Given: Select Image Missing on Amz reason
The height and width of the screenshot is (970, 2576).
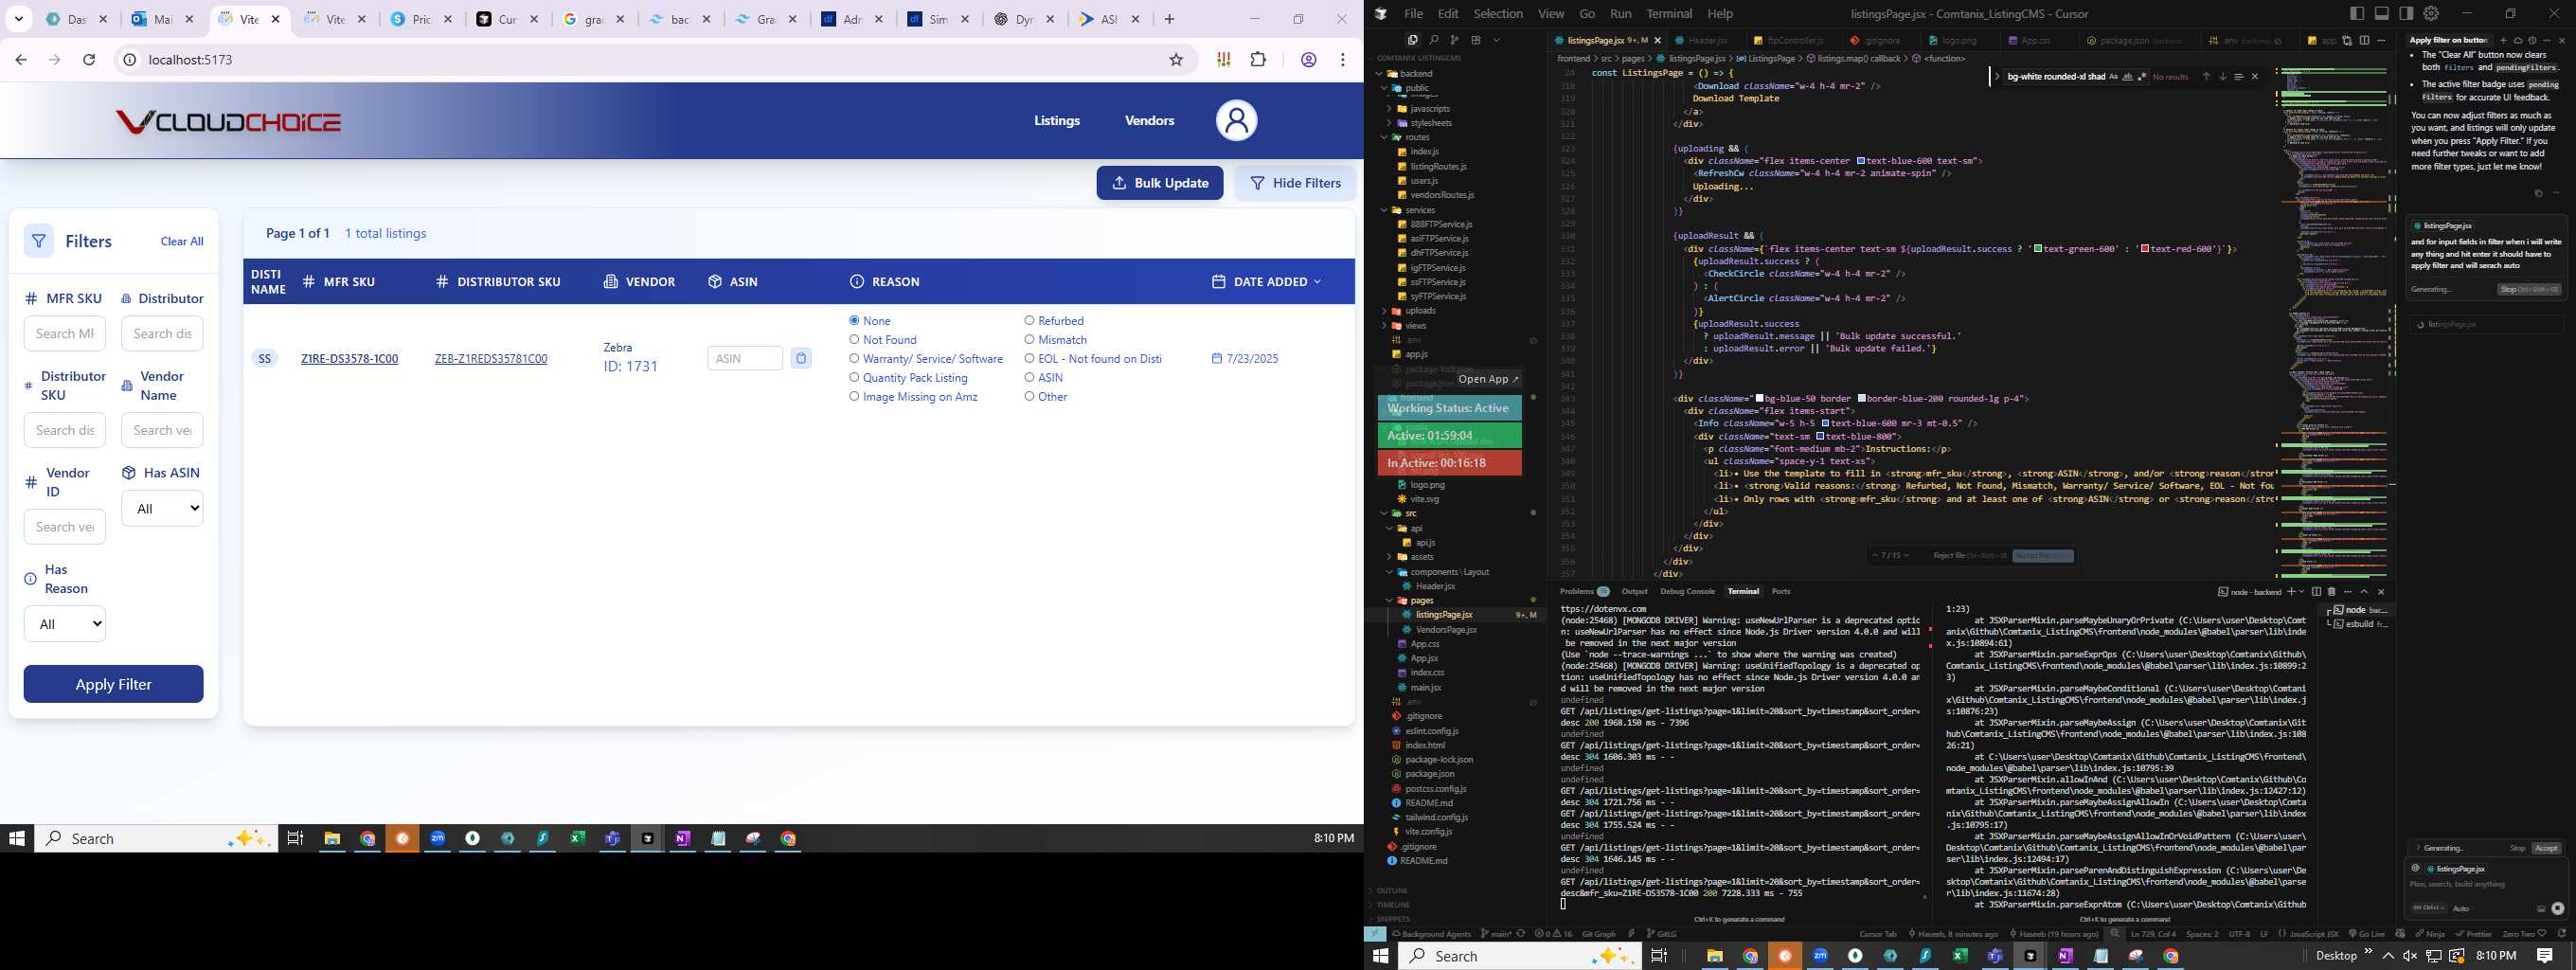Looking at the screenshot, I should click(x=854, y=397).
